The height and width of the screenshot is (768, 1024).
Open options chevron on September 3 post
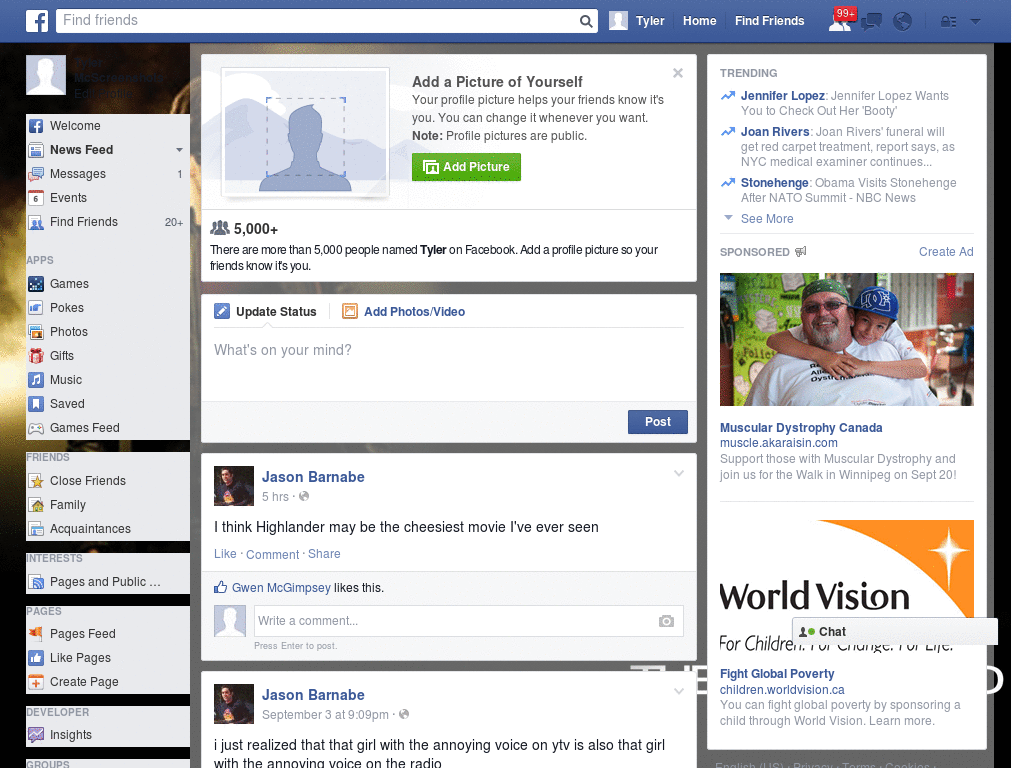pyautogui.click(x=679, y=691)
